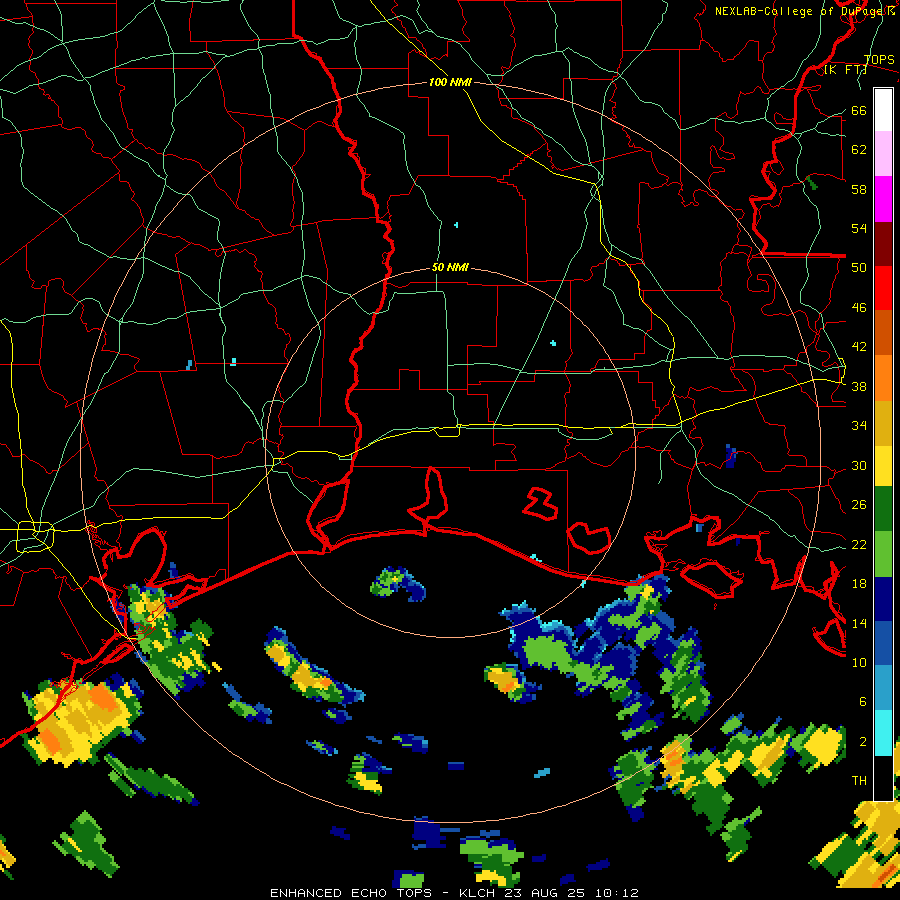Click the light green legend swatch
900x900 pixels.
tap(883, 554)
